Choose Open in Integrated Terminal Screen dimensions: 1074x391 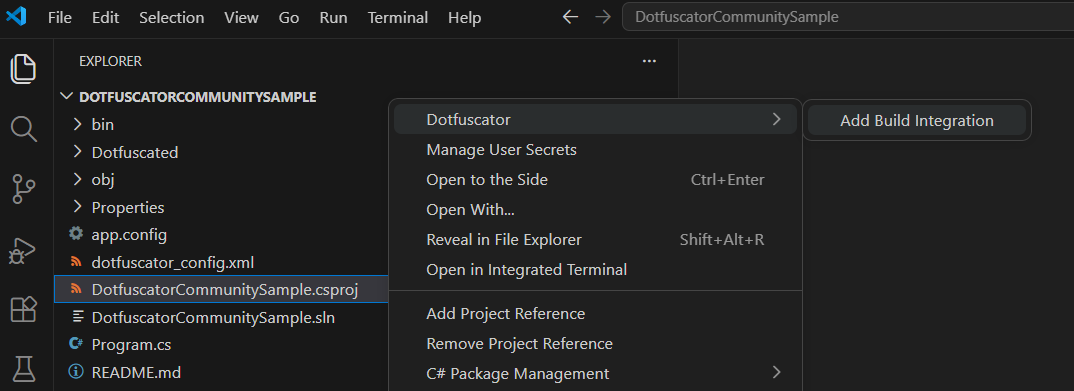[x=595, y=270]
